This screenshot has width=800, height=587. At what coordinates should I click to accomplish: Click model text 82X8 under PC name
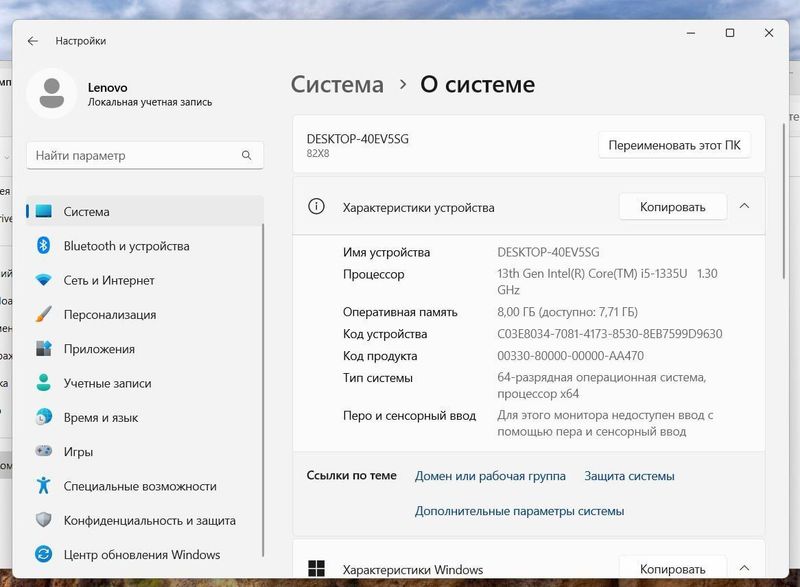(x=318, y=153)
